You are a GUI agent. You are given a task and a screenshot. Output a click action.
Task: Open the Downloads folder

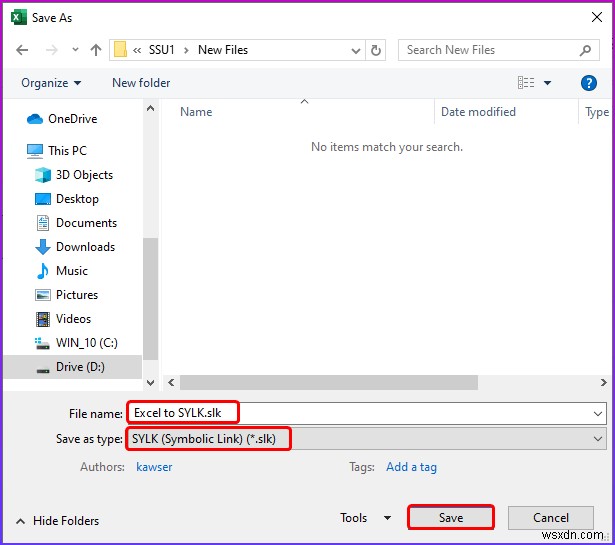(86, 247)
